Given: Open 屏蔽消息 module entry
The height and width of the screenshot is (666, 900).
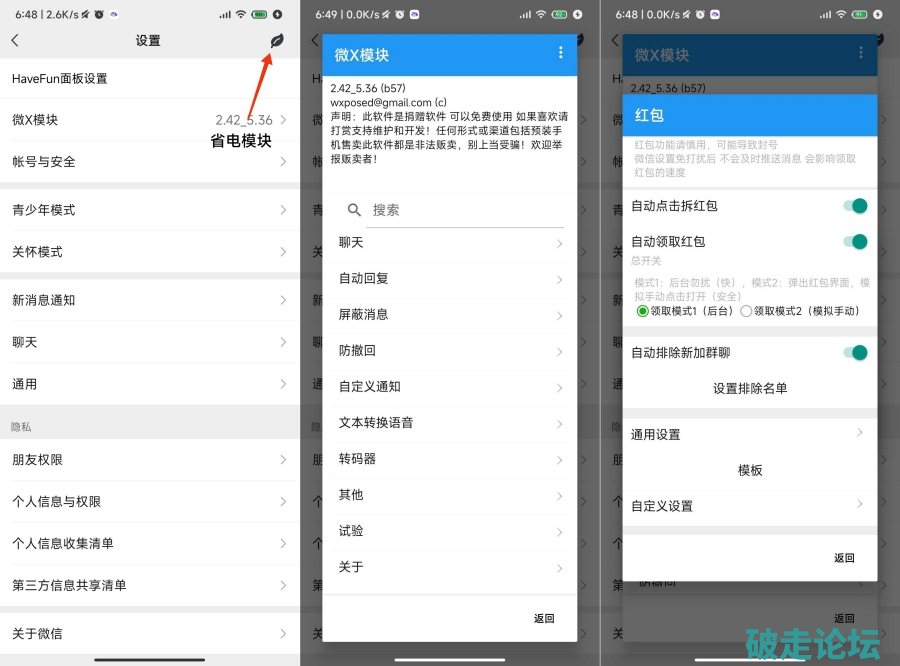Looking at the screenshot, I should (x=449, y=314).
